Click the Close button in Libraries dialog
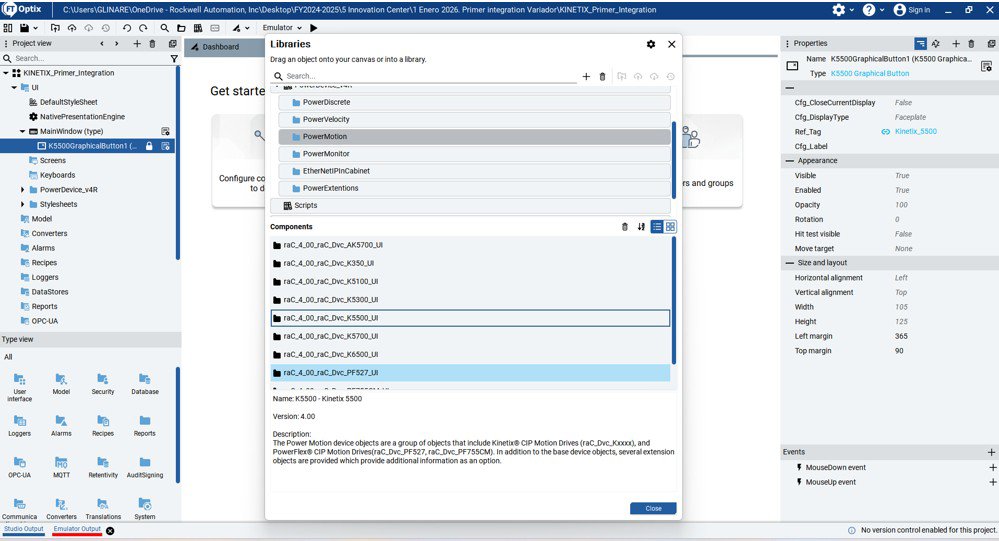999x541 pixels. pos(653,509)
